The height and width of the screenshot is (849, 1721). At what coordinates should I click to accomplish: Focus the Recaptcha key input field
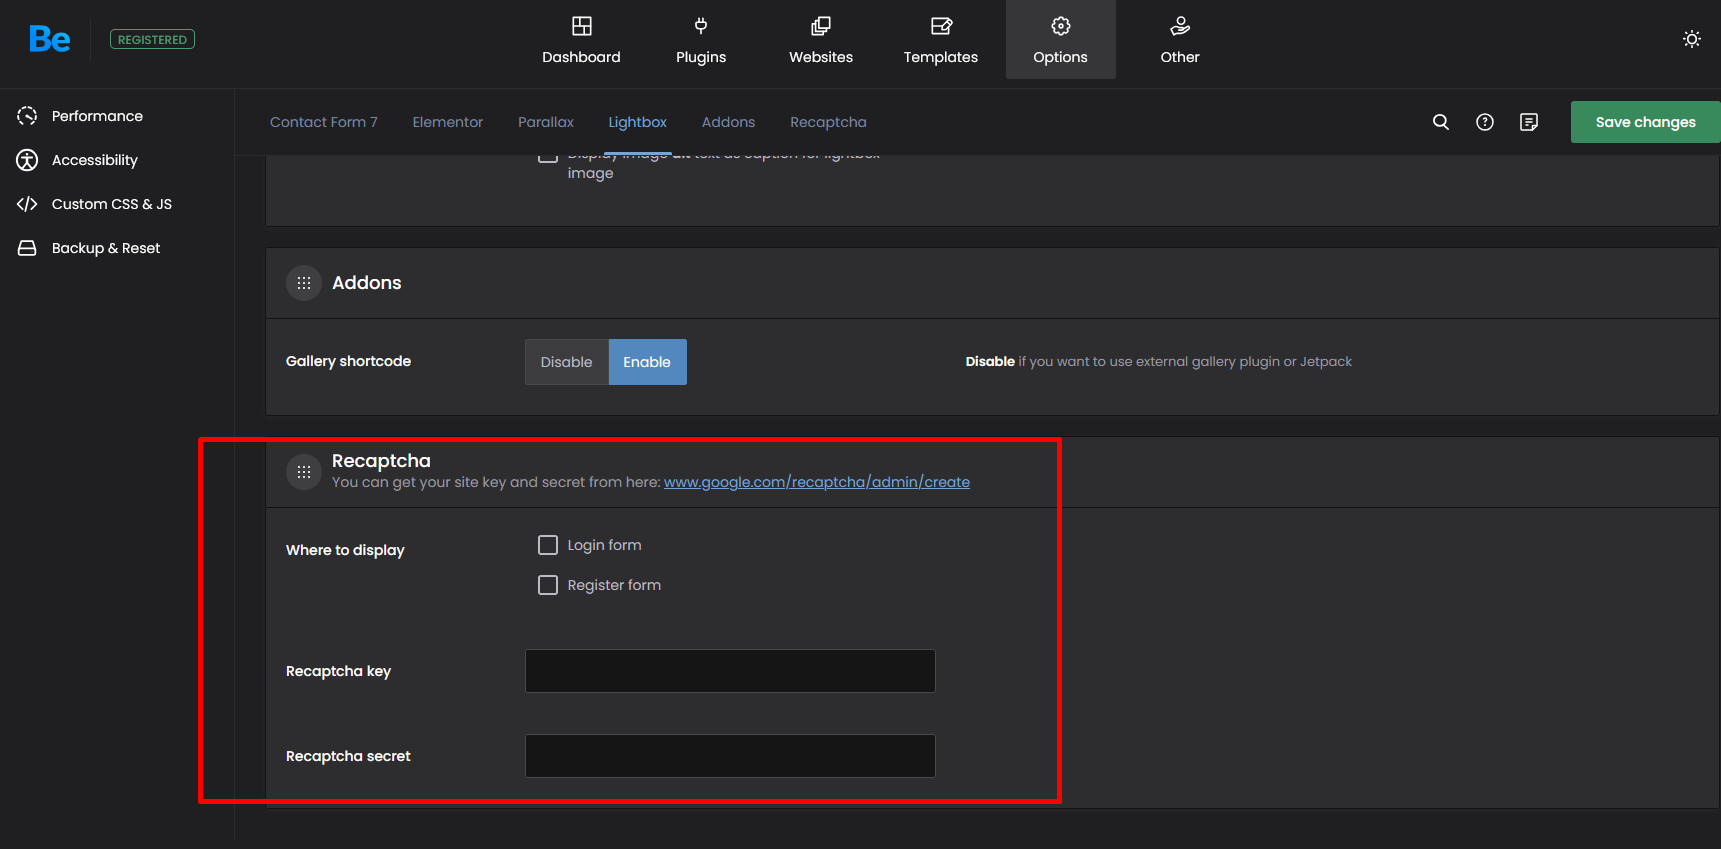(x=730, y=671)
